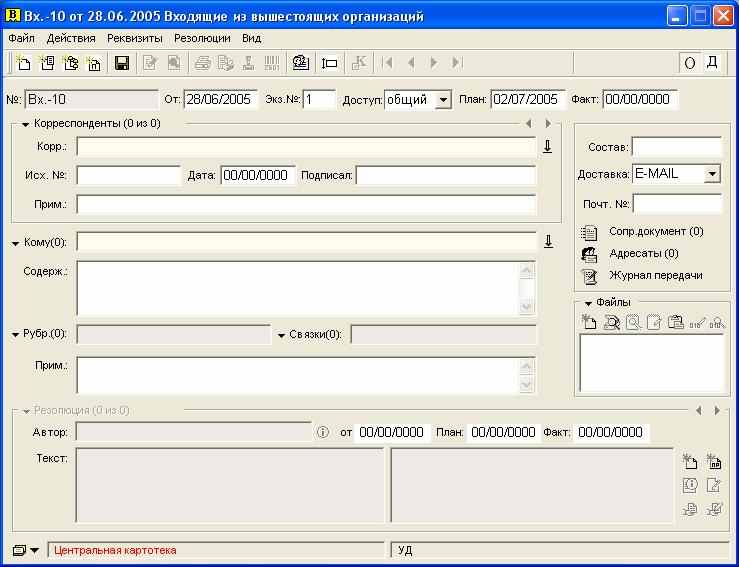
Task: Show next resolution with right arrow
Action: [x=717, y=411]
